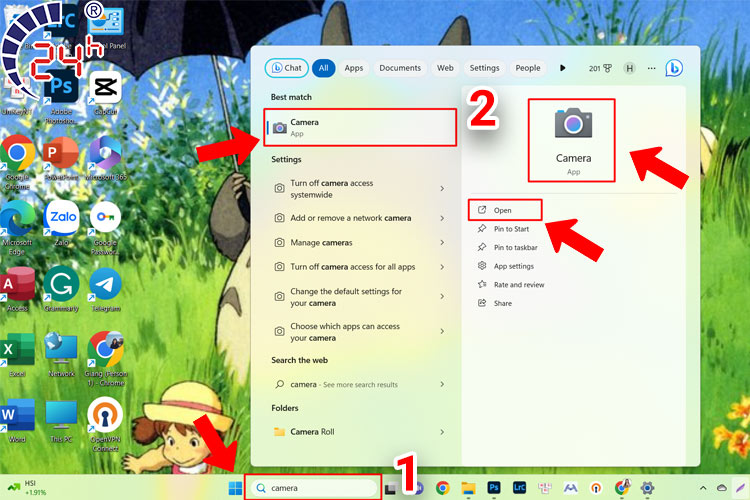Viewport: 750px width, 500px height.
Task: Expand Turn off camera access systemwide chevron
Action: [442, 189]
